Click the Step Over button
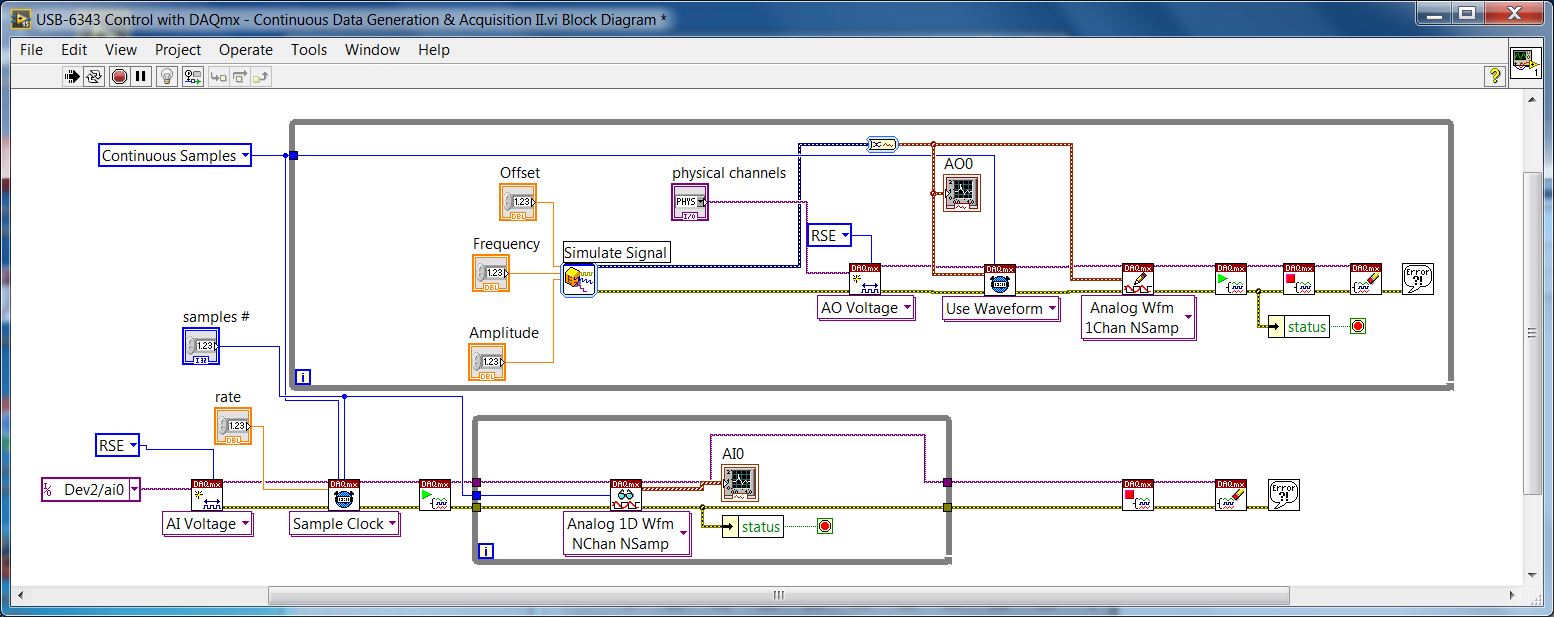The width and height of the screenshot is (1554, 617). click(x=240, y=76)
